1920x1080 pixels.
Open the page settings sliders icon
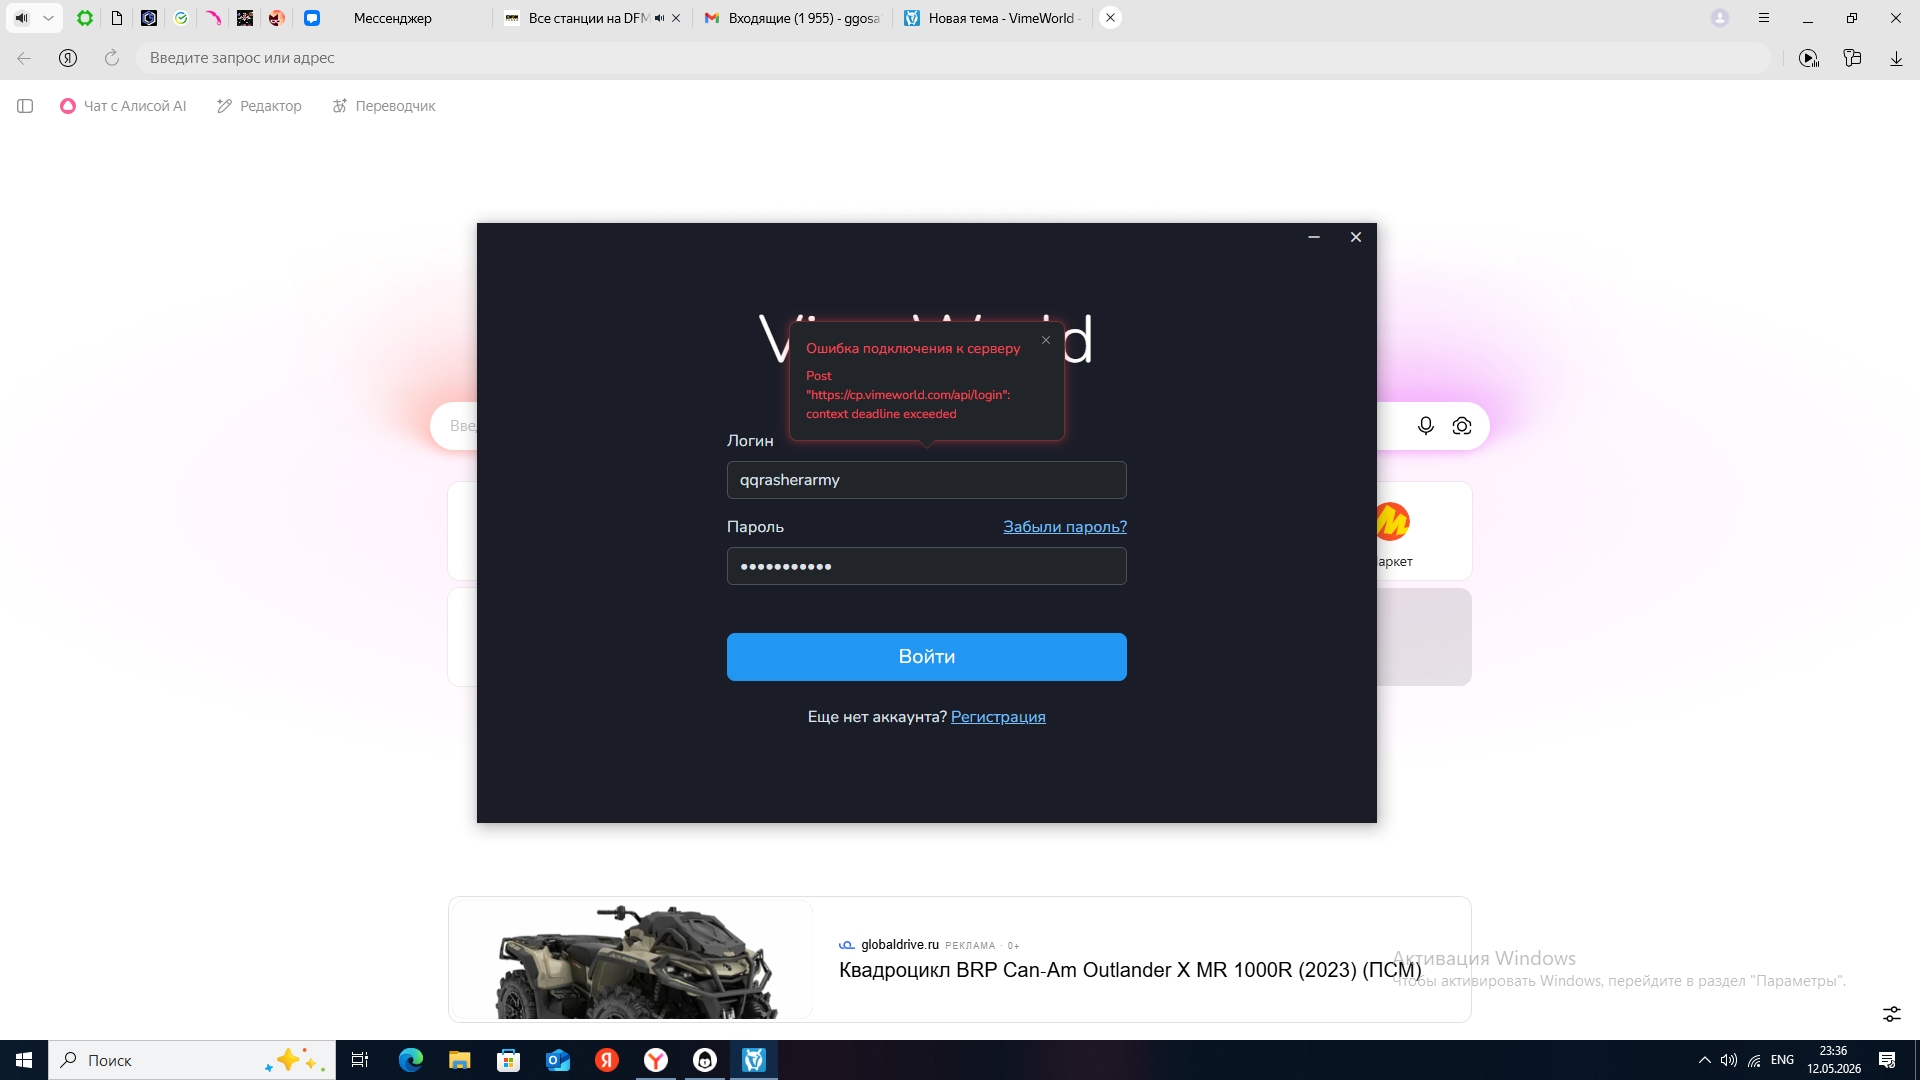(x=1892, y=1014)
